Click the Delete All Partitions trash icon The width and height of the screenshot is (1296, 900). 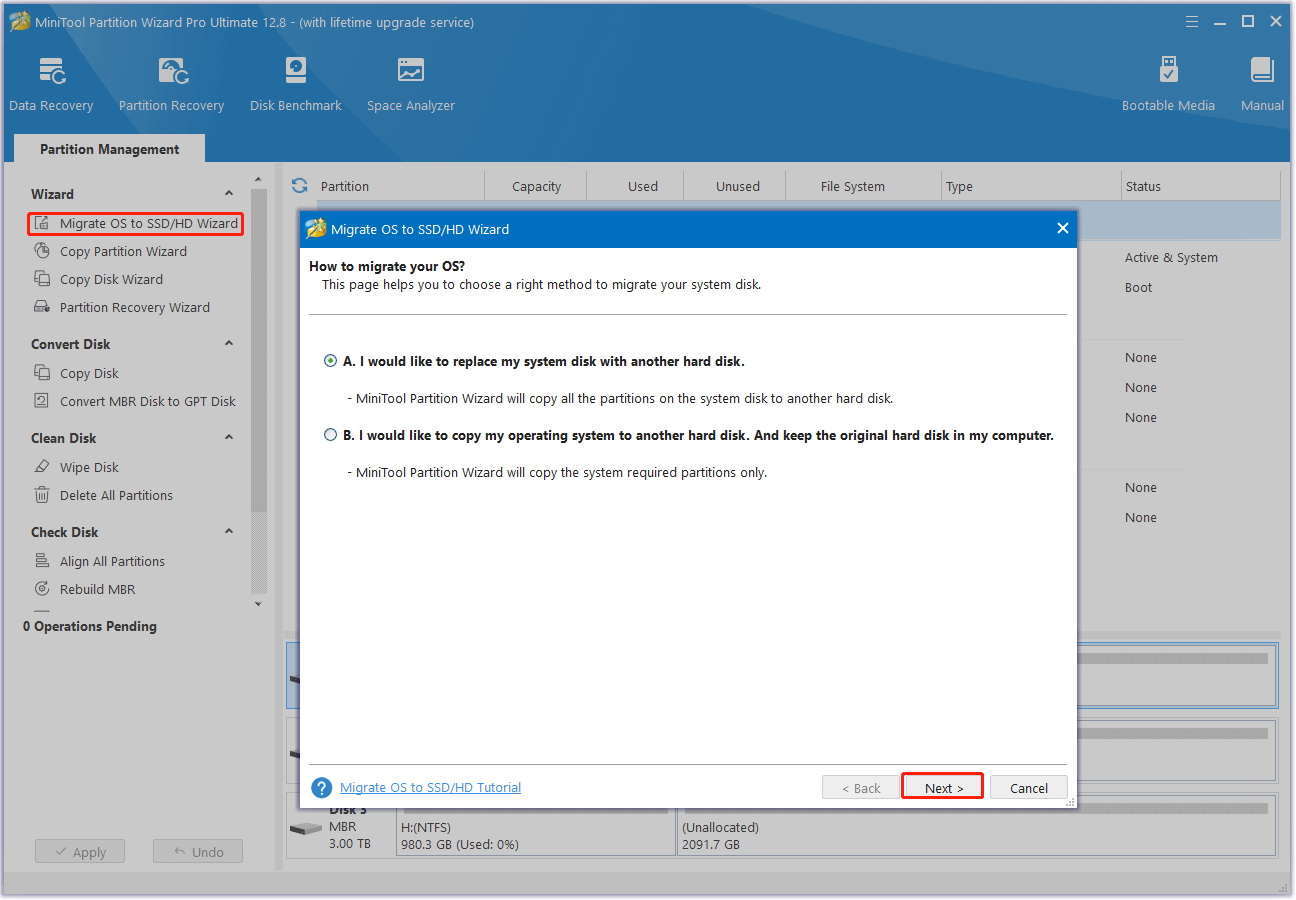pyautogui.click(x=42, y=495)
